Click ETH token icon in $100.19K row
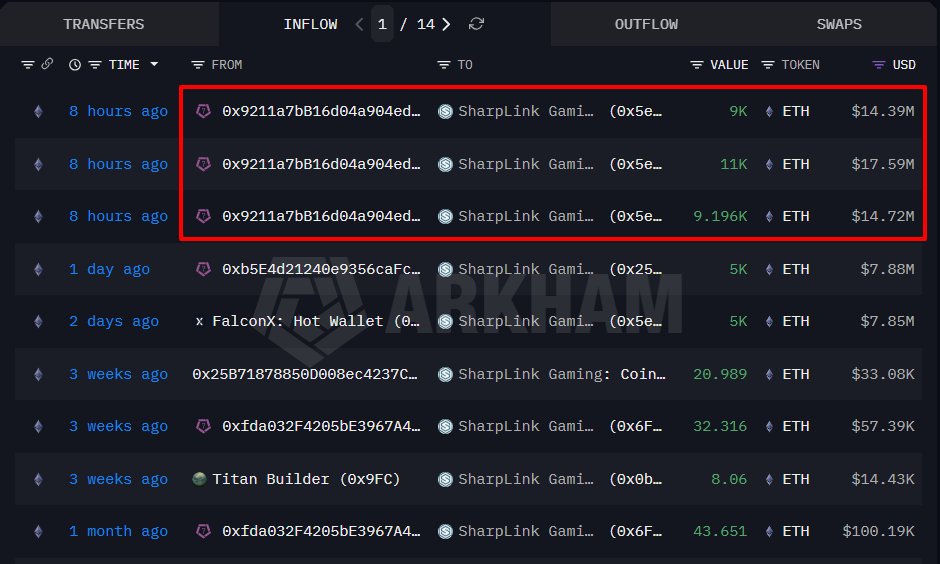Screen dimensions: 940x564 coord(769,531)
